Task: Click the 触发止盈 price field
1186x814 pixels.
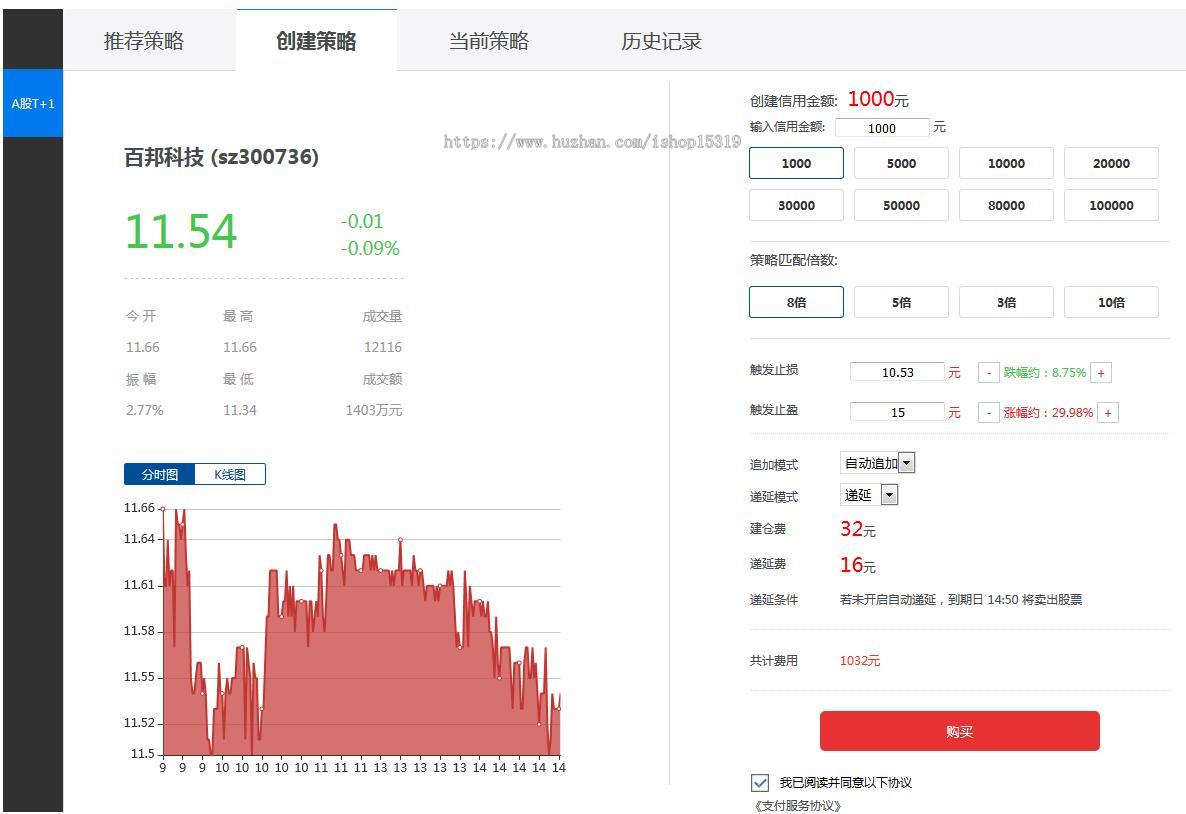Action: [x=897, y=412]
